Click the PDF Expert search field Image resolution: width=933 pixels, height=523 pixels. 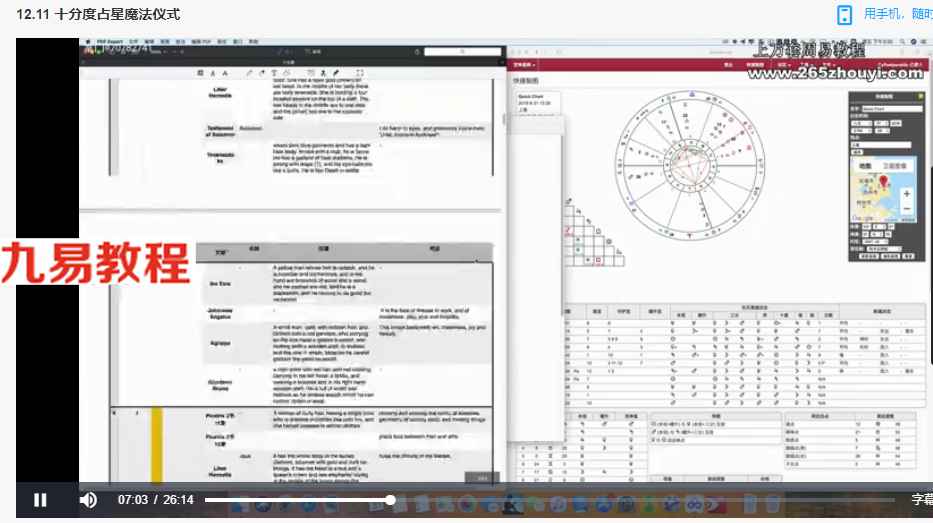click(x=462, y=52)
